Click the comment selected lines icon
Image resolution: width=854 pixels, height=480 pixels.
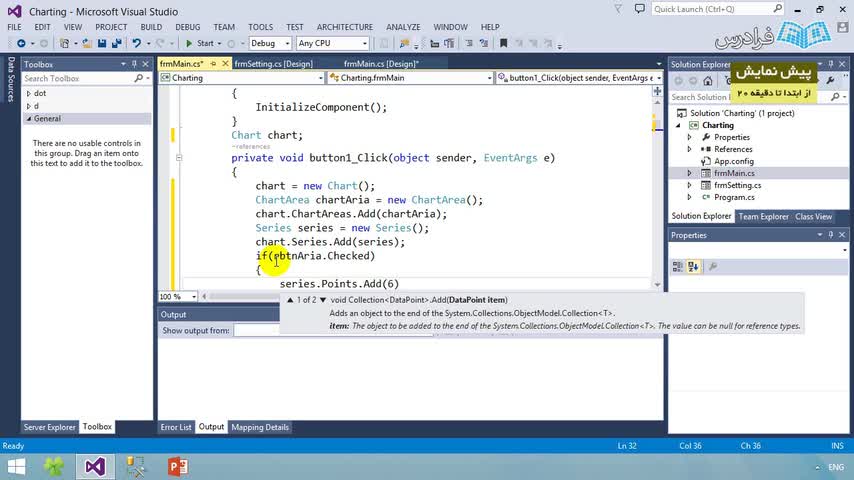[469, 43]
